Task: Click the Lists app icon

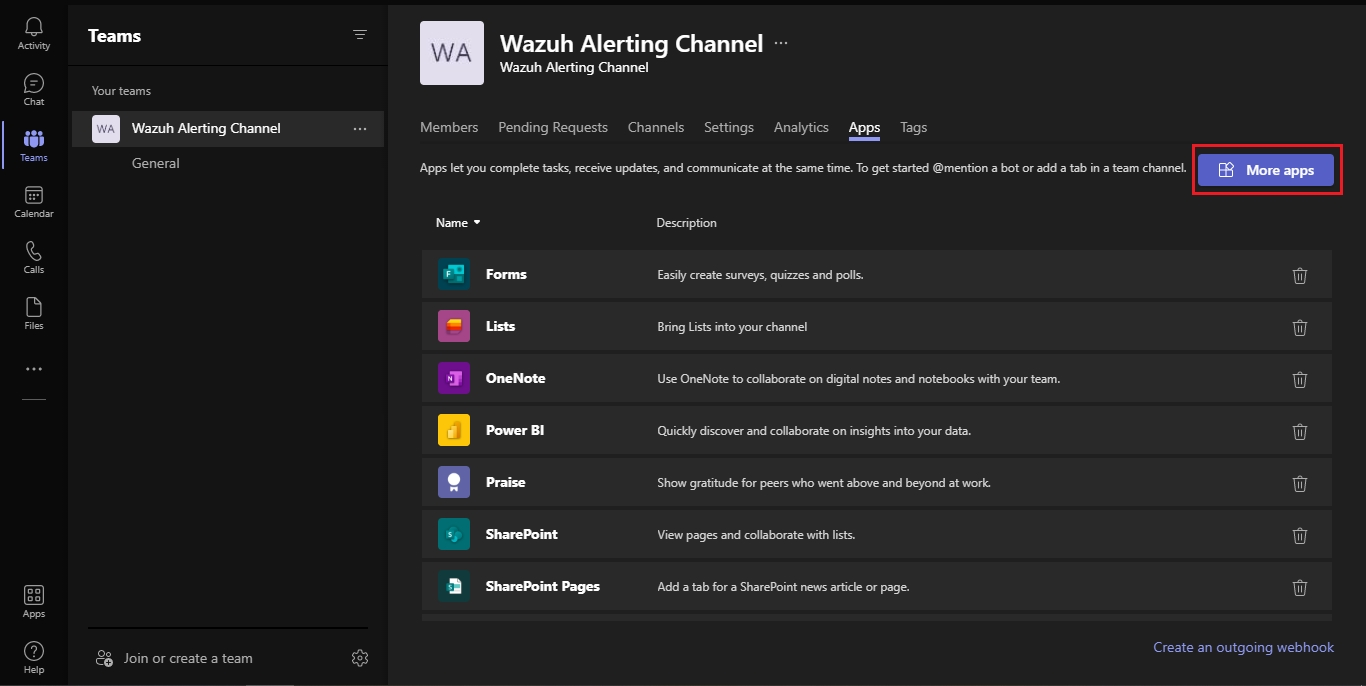Action: coord(454,326)
